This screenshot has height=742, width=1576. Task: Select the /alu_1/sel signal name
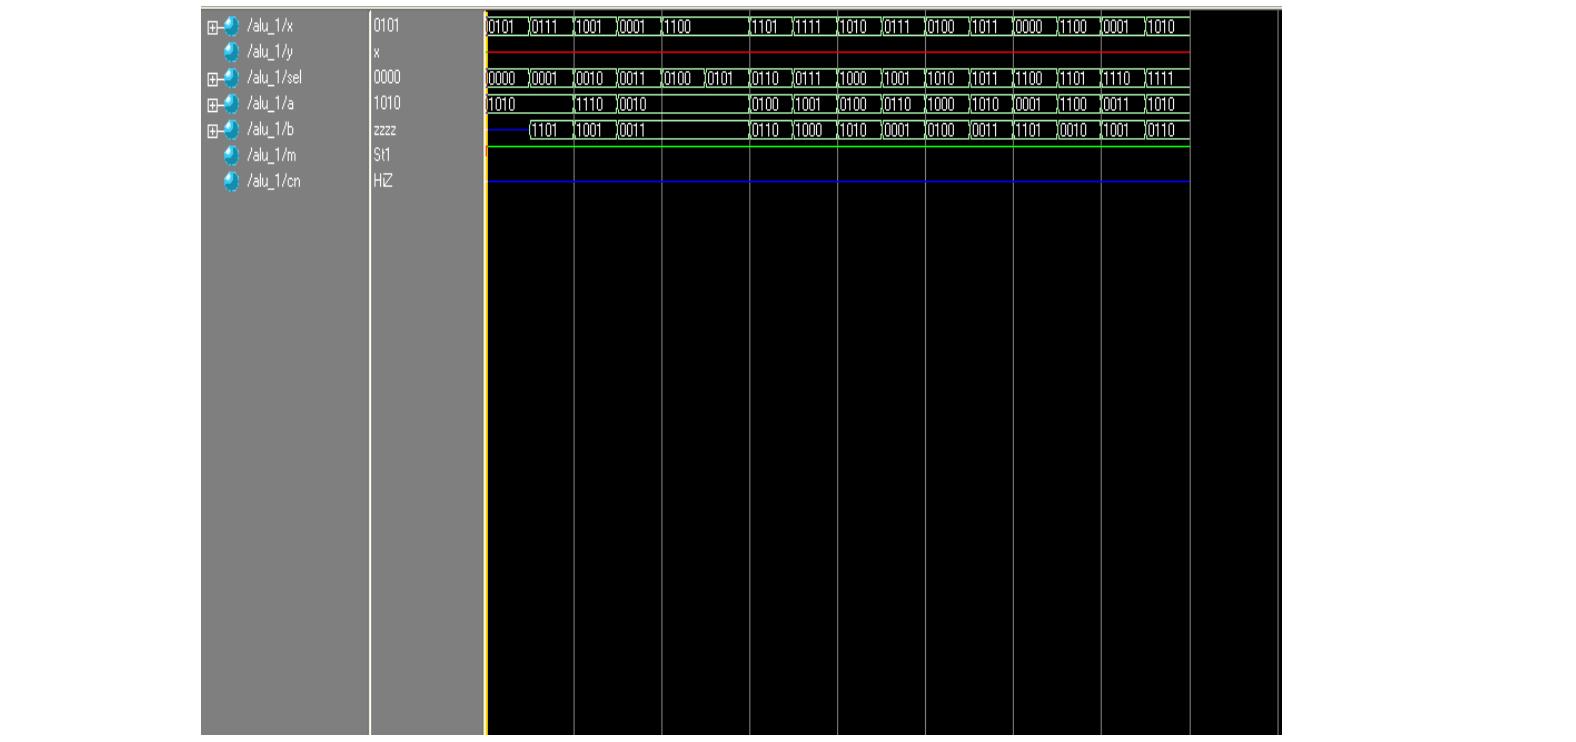274,78
